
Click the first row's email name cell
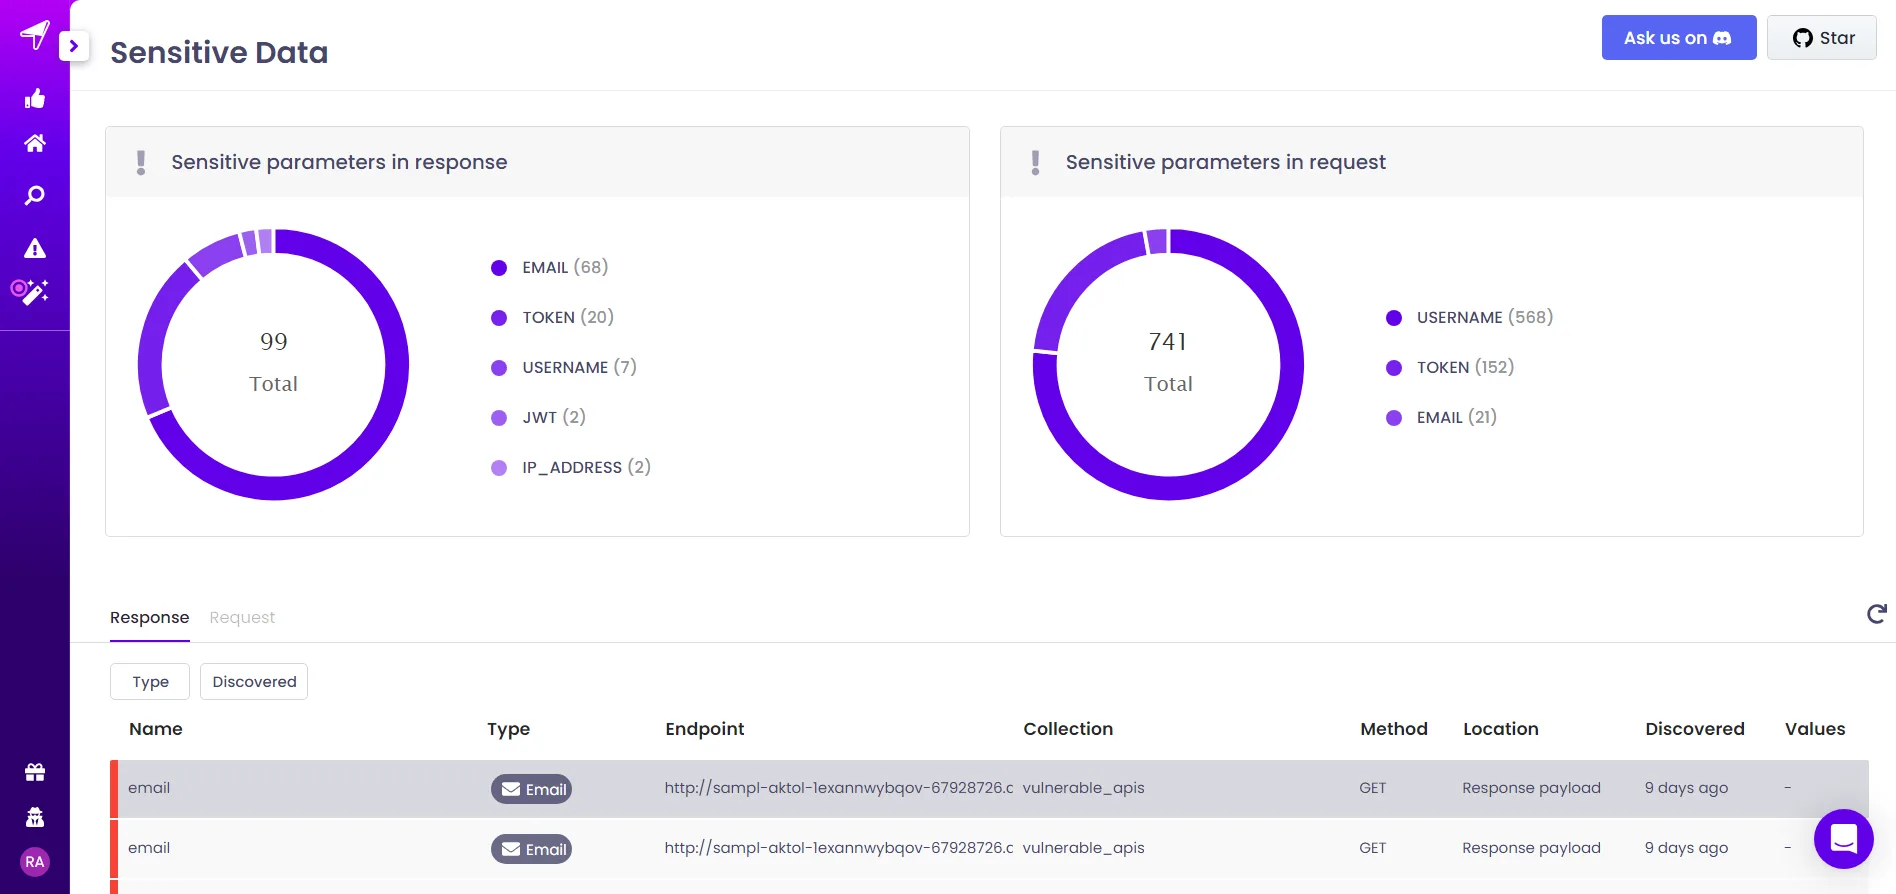click(x=149, y=788)
